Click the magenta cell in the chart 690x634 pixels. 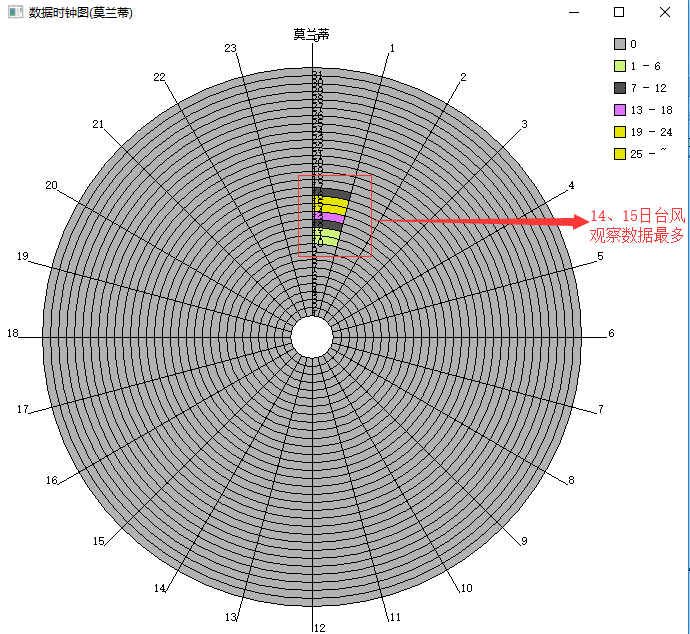[x=329, y=217]
